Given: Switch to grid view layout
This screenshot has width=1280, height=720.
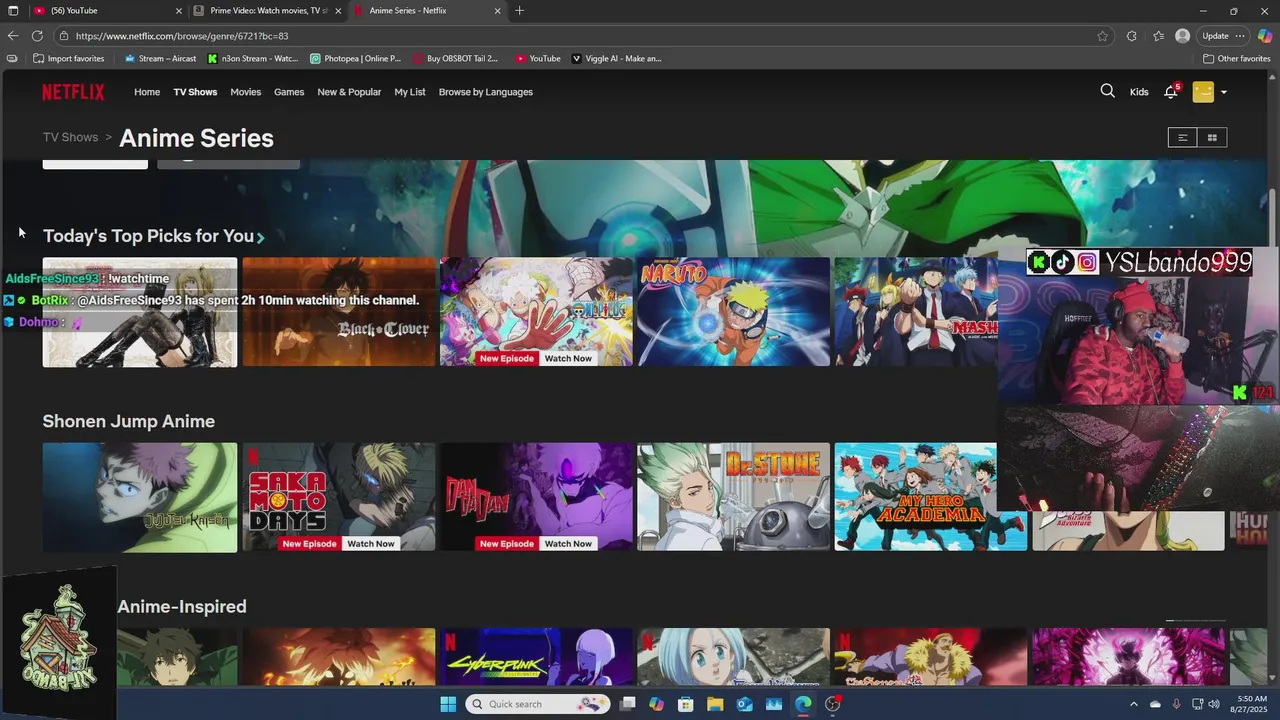Looking at the screenshot, I should click(x=1212, y=138).
